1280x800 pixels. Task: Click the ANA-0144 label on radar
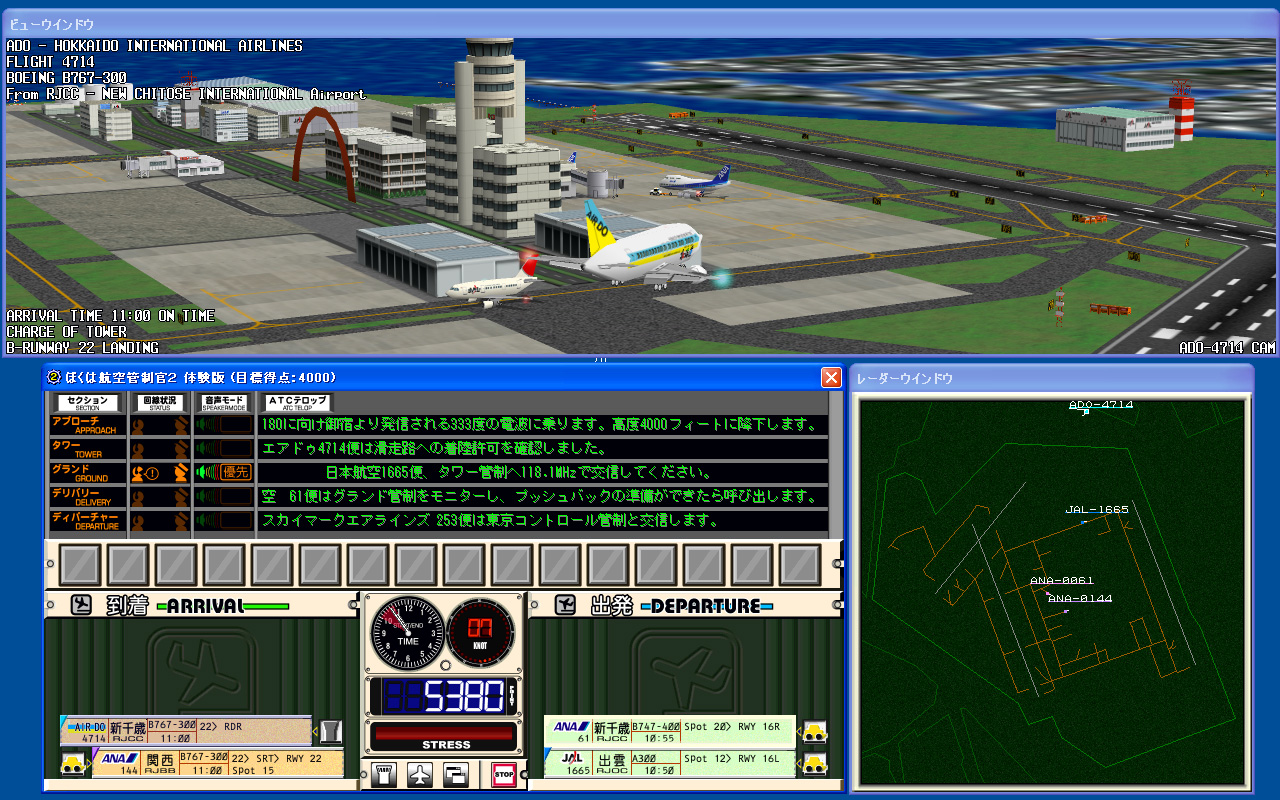(x=1080, y=598)
